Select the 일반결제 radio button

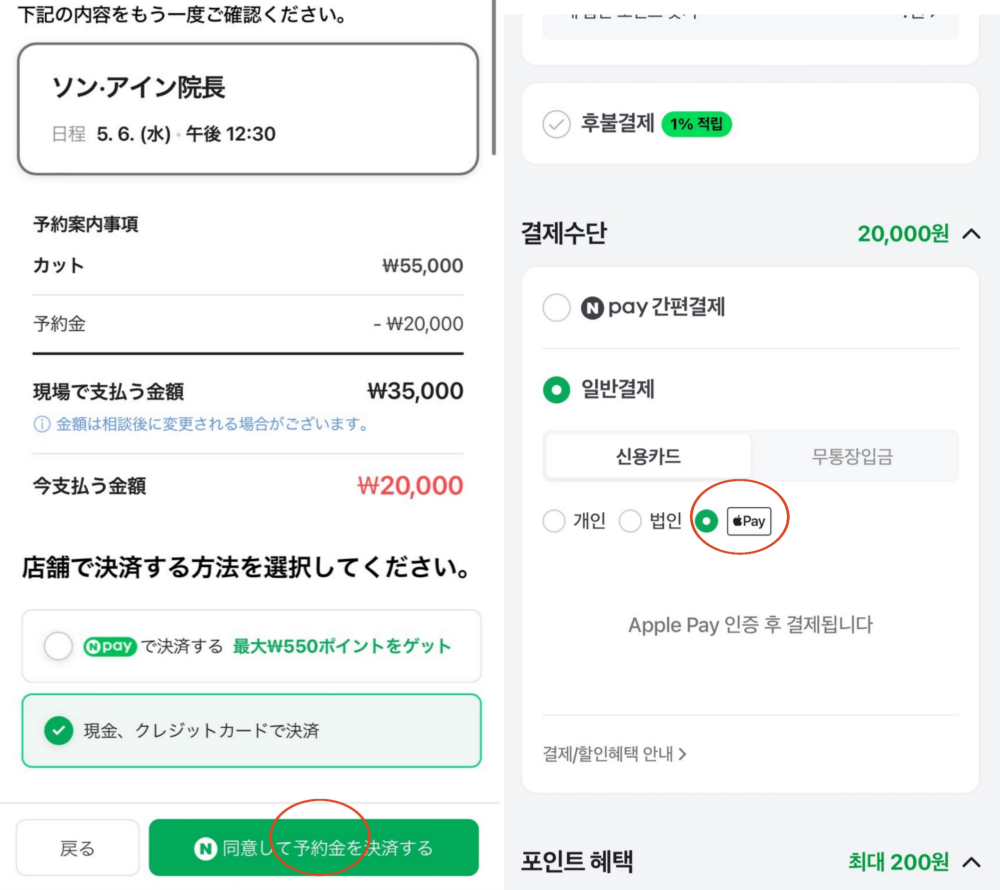[556, 389]
